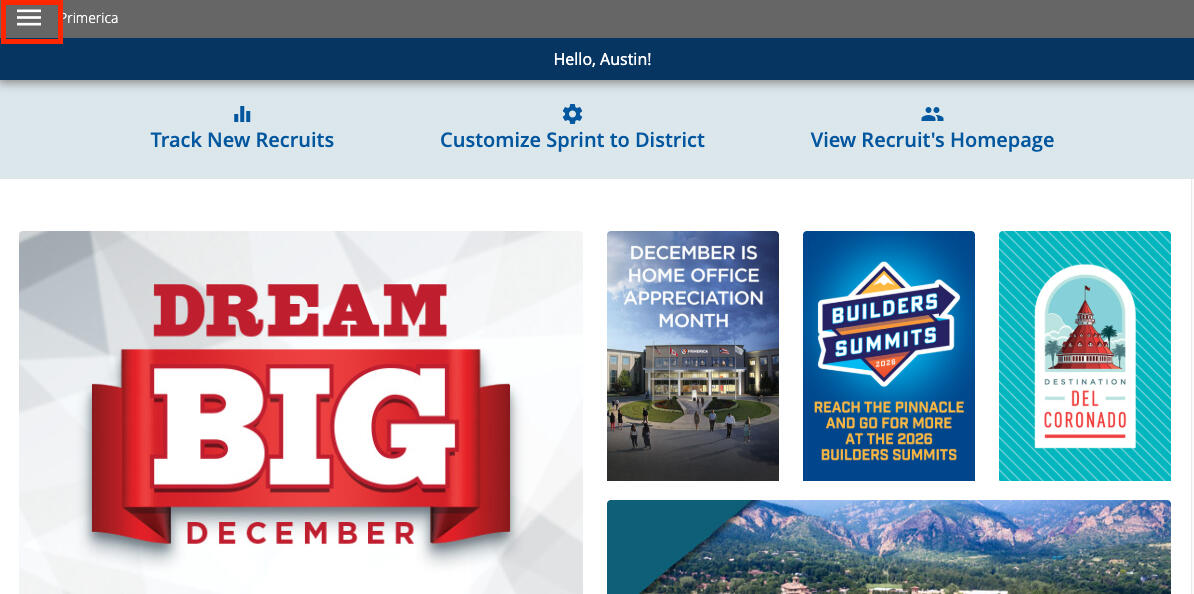
Task: Open the hamburger navigation menu
Action: click(30, 18)
